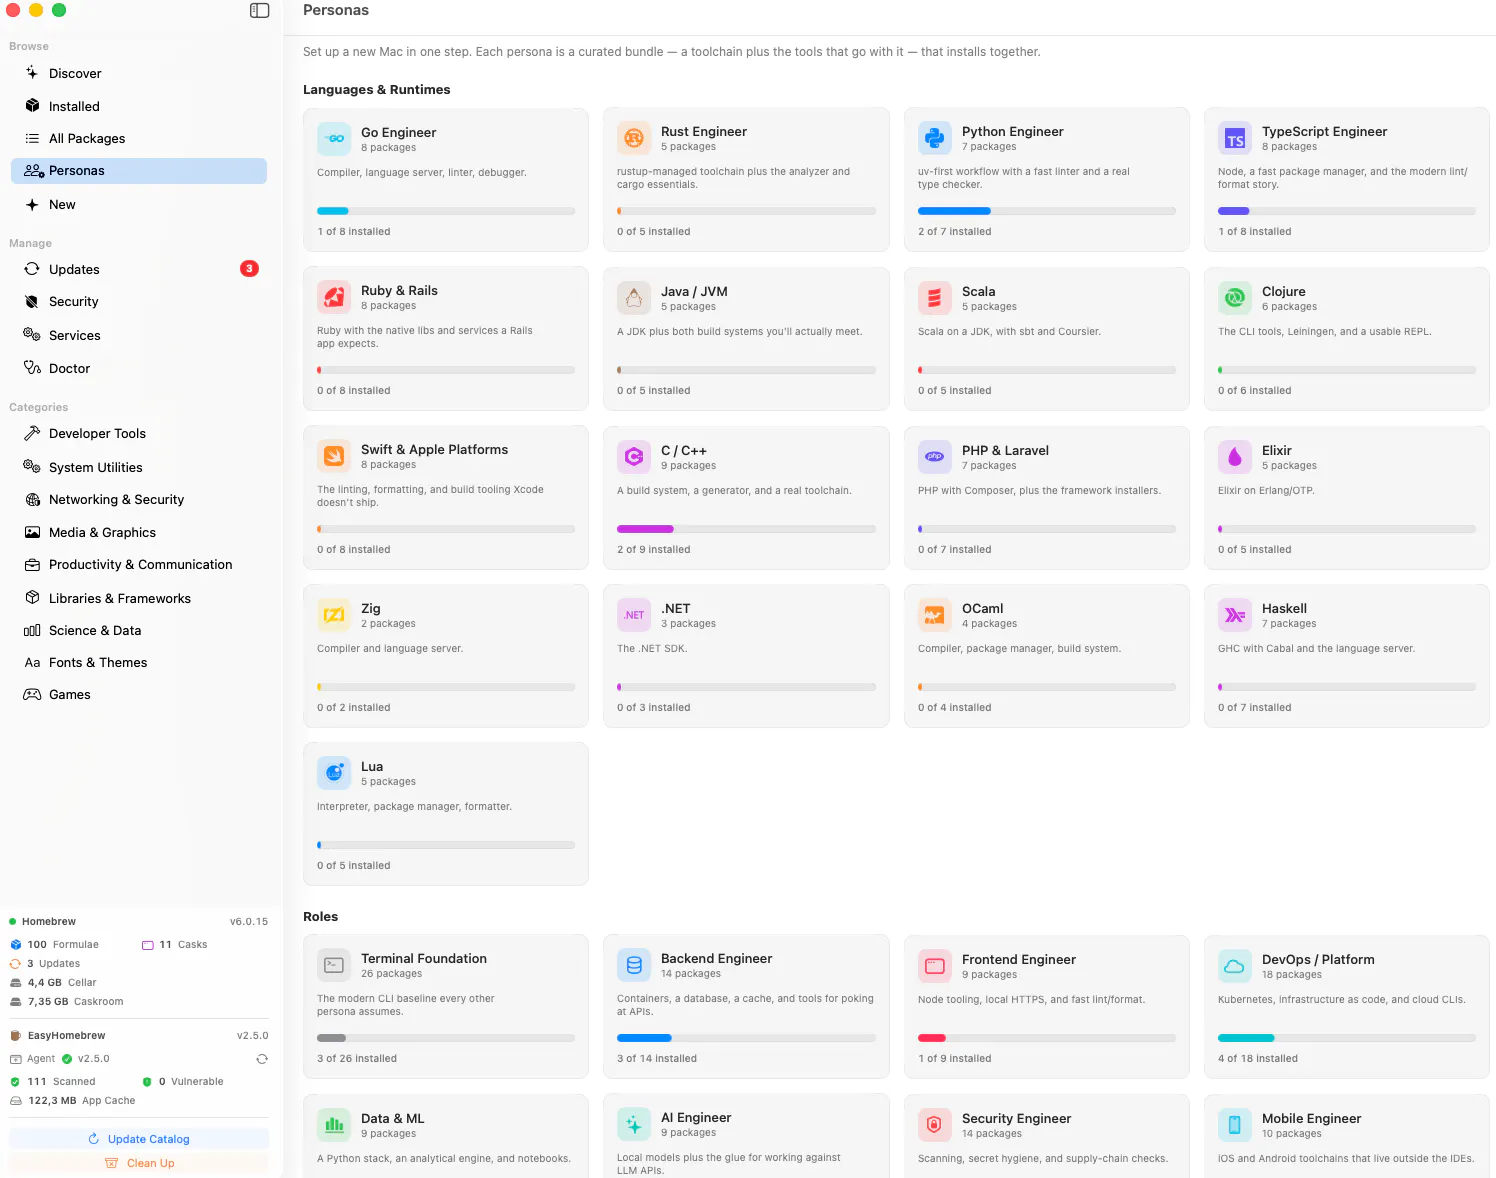Click the "122,3 MB App Cache" entry
The image size is (1496, 1178).
click(x=72, y=1101)
